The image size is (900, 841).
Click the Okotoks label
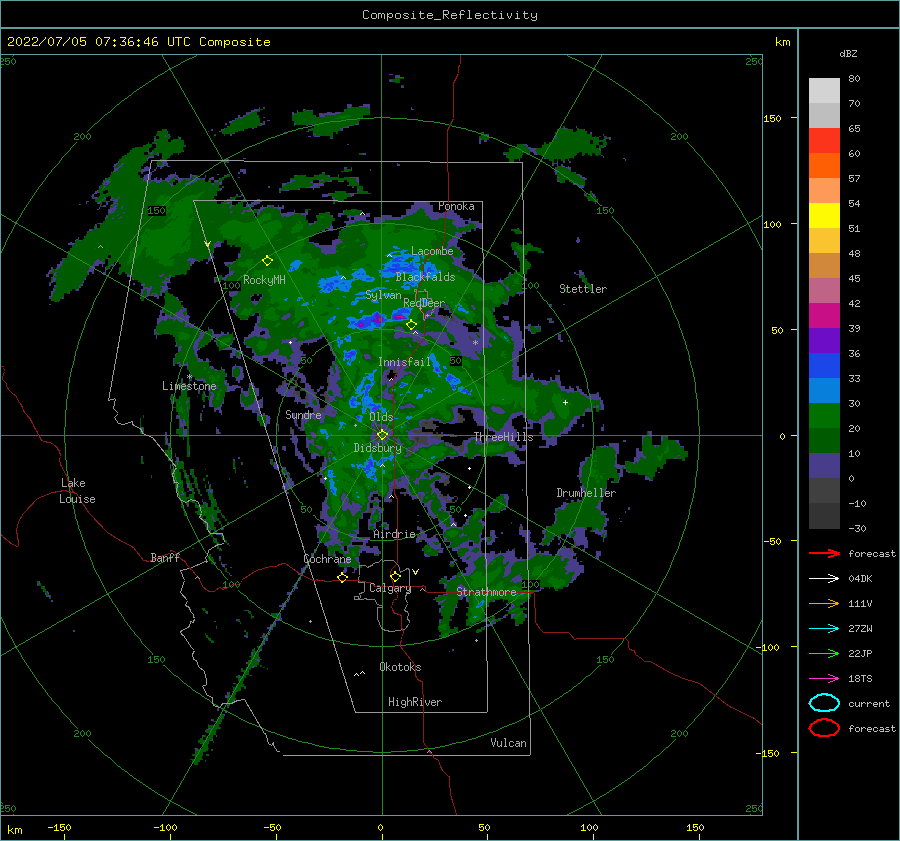400,667
